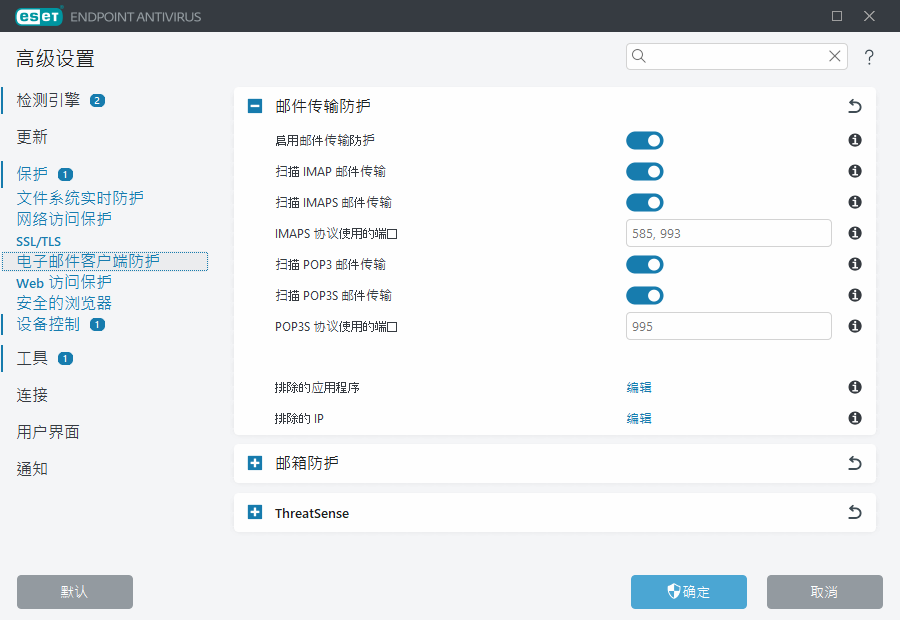The image size is (900, 620).
Task: Reset the ThreatSense section to defaults
Action: coord(855,512)
